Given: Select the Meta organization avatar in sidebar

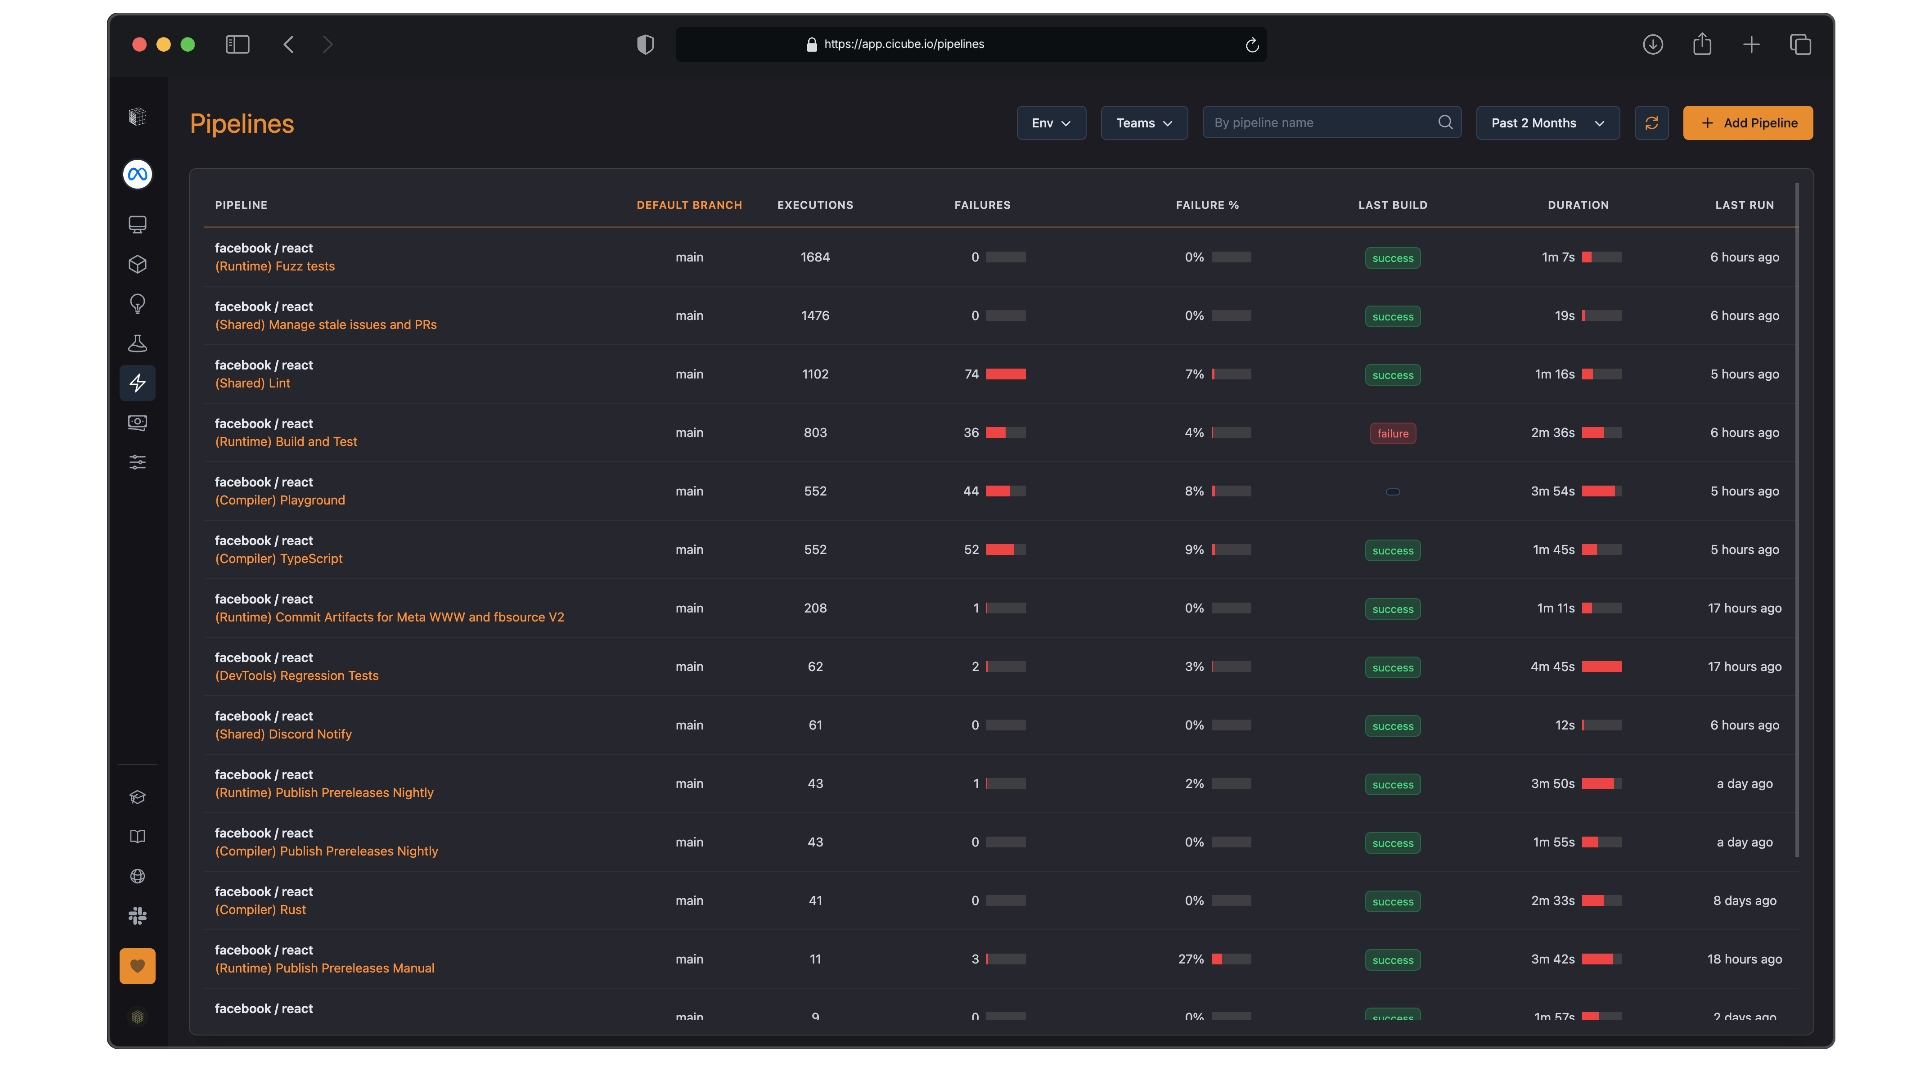Looking at the screenshot, I should (137, 173).
